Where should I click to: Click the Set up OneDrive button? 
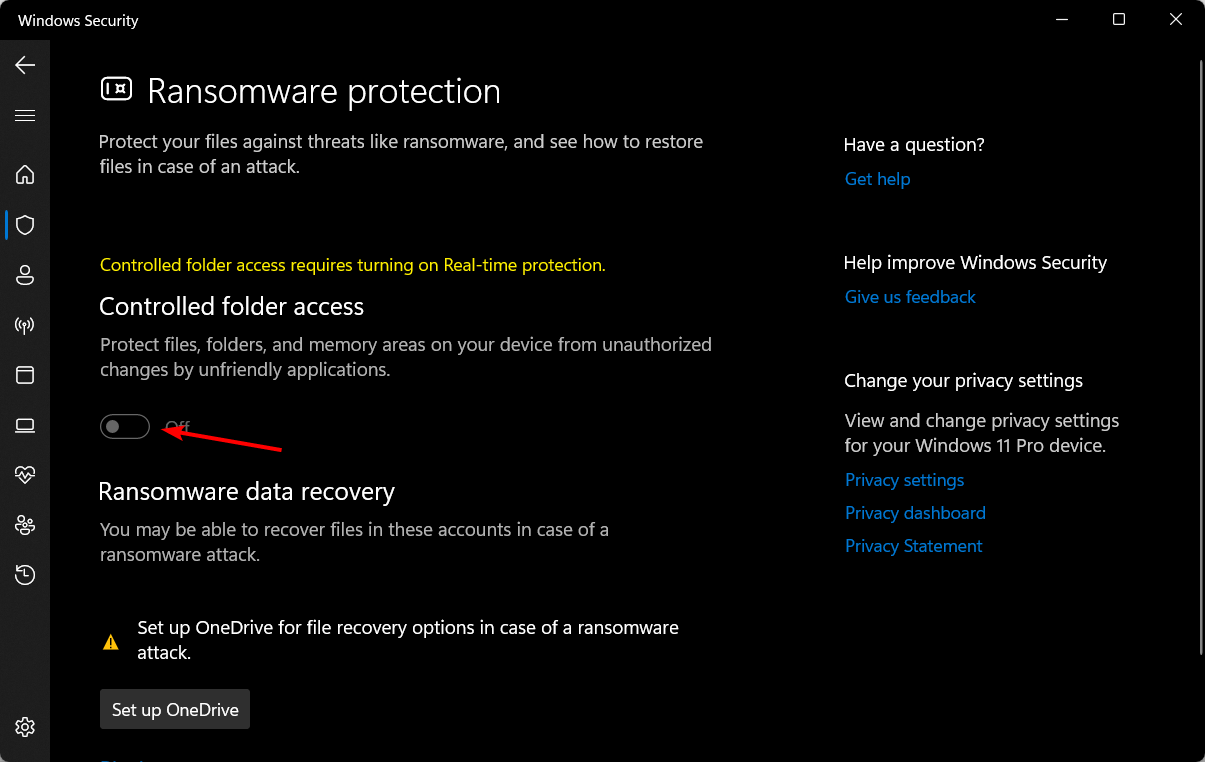click(175, 709)
